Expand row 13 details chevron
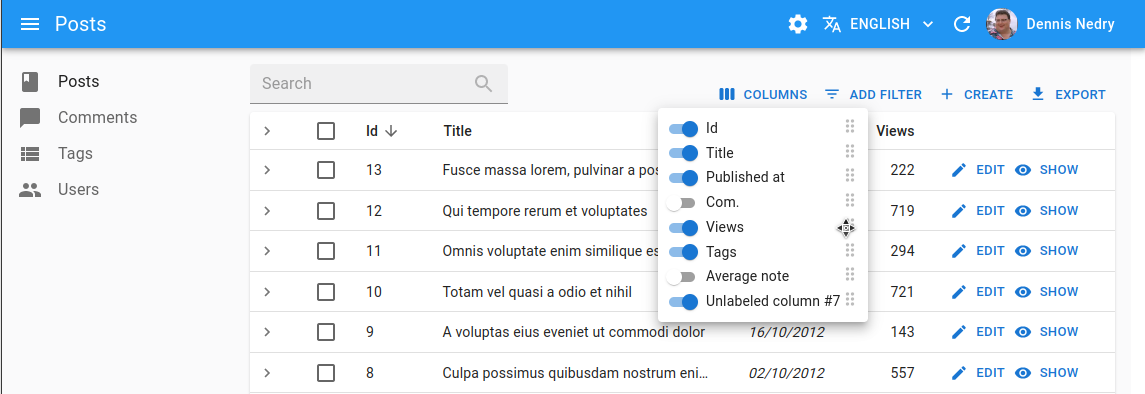This screenshot has width=1145, height=394. [267, 170]
